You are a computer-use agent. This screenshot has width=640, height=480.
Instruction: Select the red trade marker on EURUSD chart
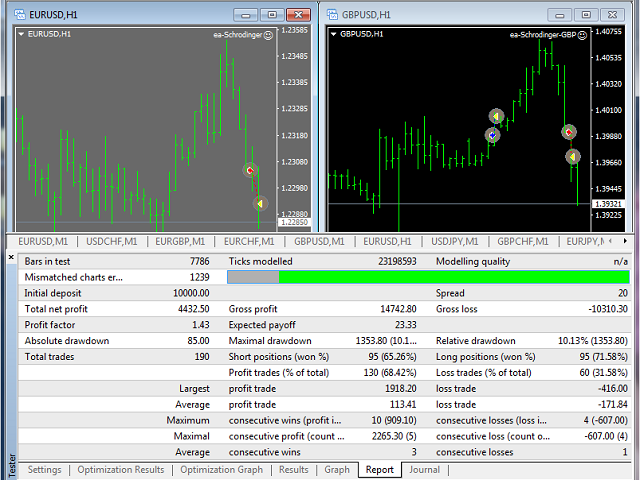[x=251, y=171]
